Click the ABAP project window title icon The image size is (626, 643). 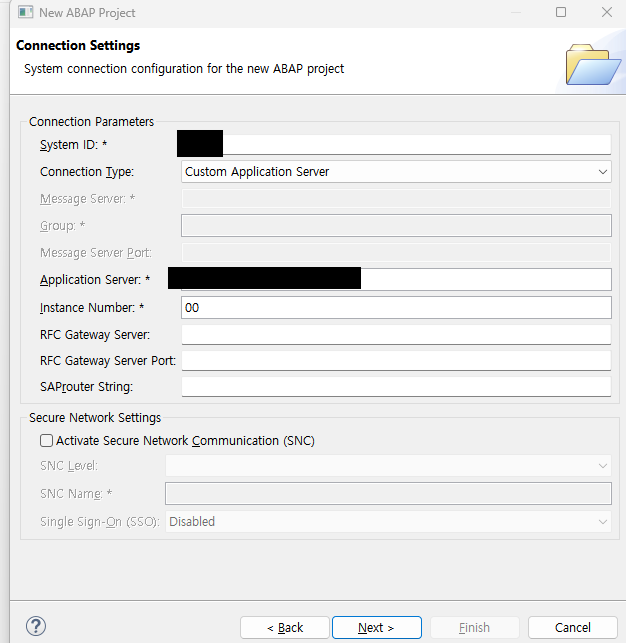pyautogui.click(x=25, y=12)
